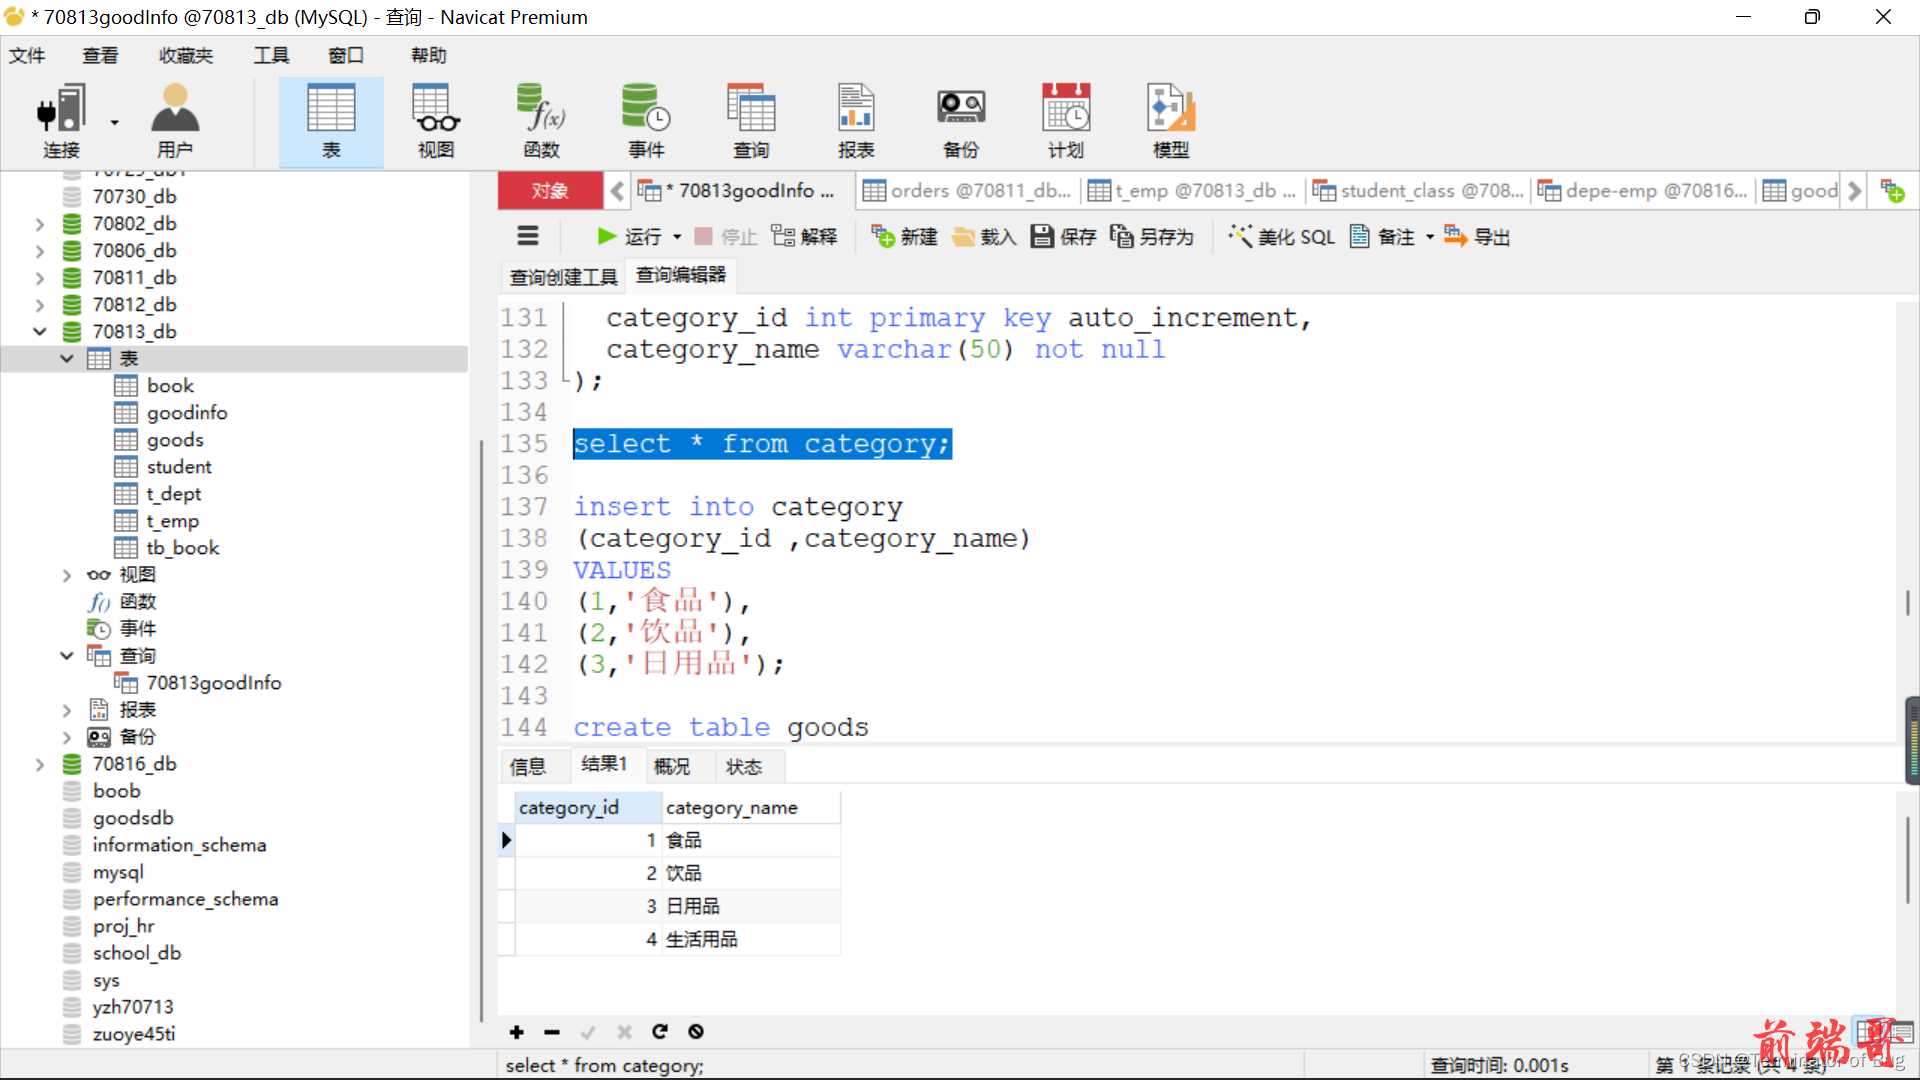Select the Report (报表) toolbar icon

pos(856,121)
